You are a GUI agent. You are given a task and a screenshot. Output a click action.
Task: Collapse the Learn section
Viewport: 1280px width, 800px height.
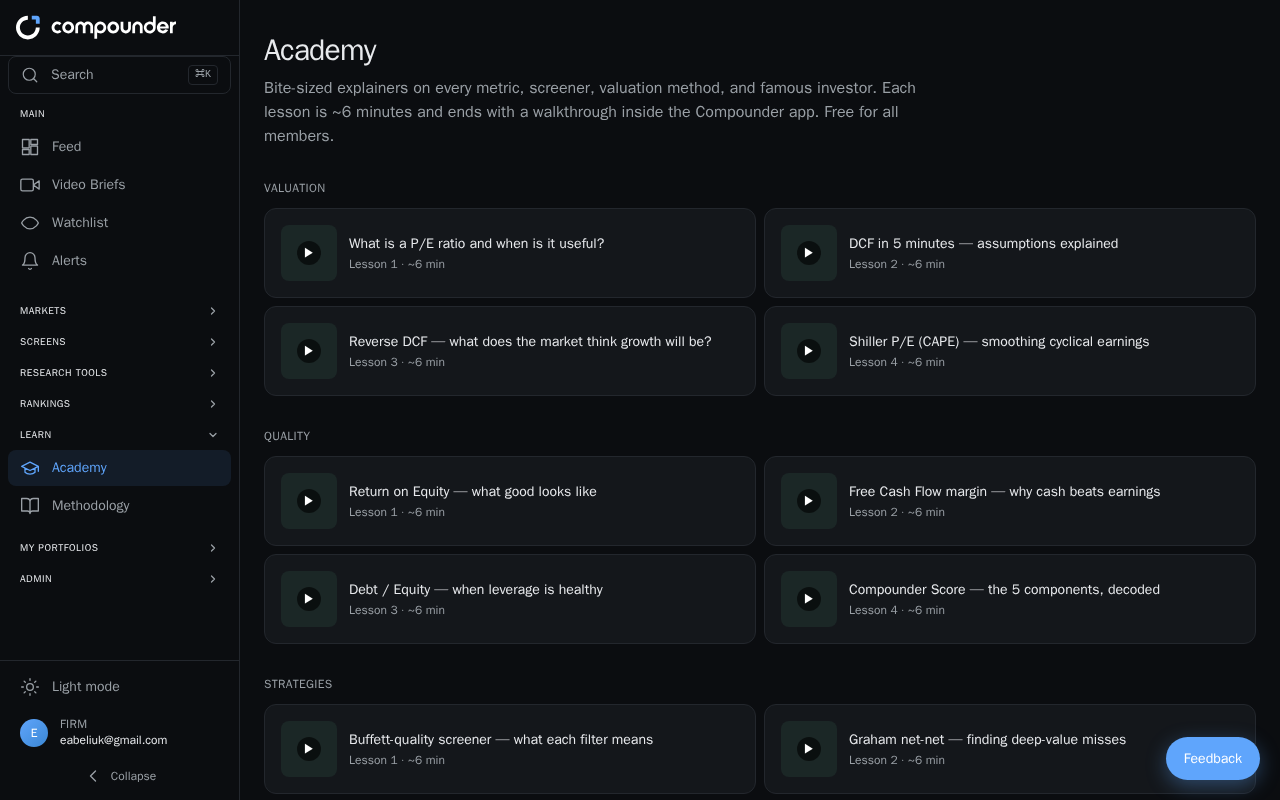[119, 435]
